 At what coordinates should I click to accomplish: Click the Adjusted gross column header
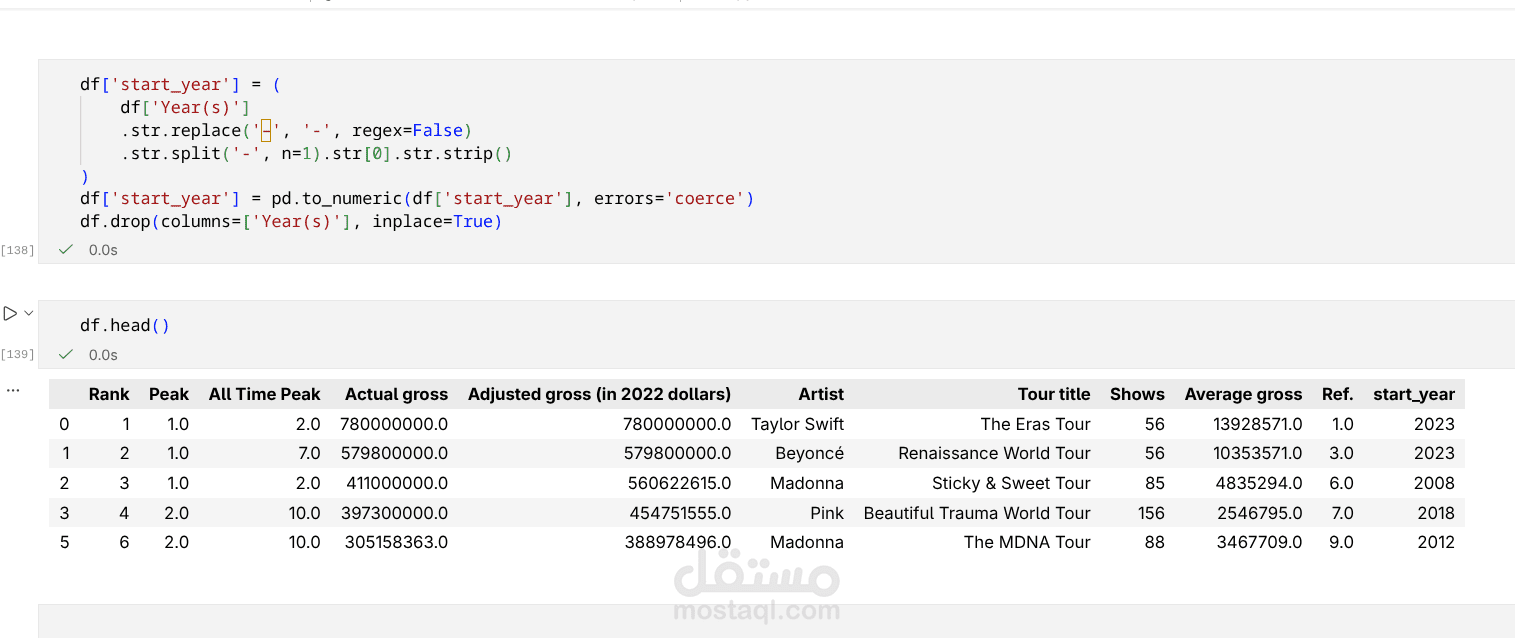(x=599, y=394)
